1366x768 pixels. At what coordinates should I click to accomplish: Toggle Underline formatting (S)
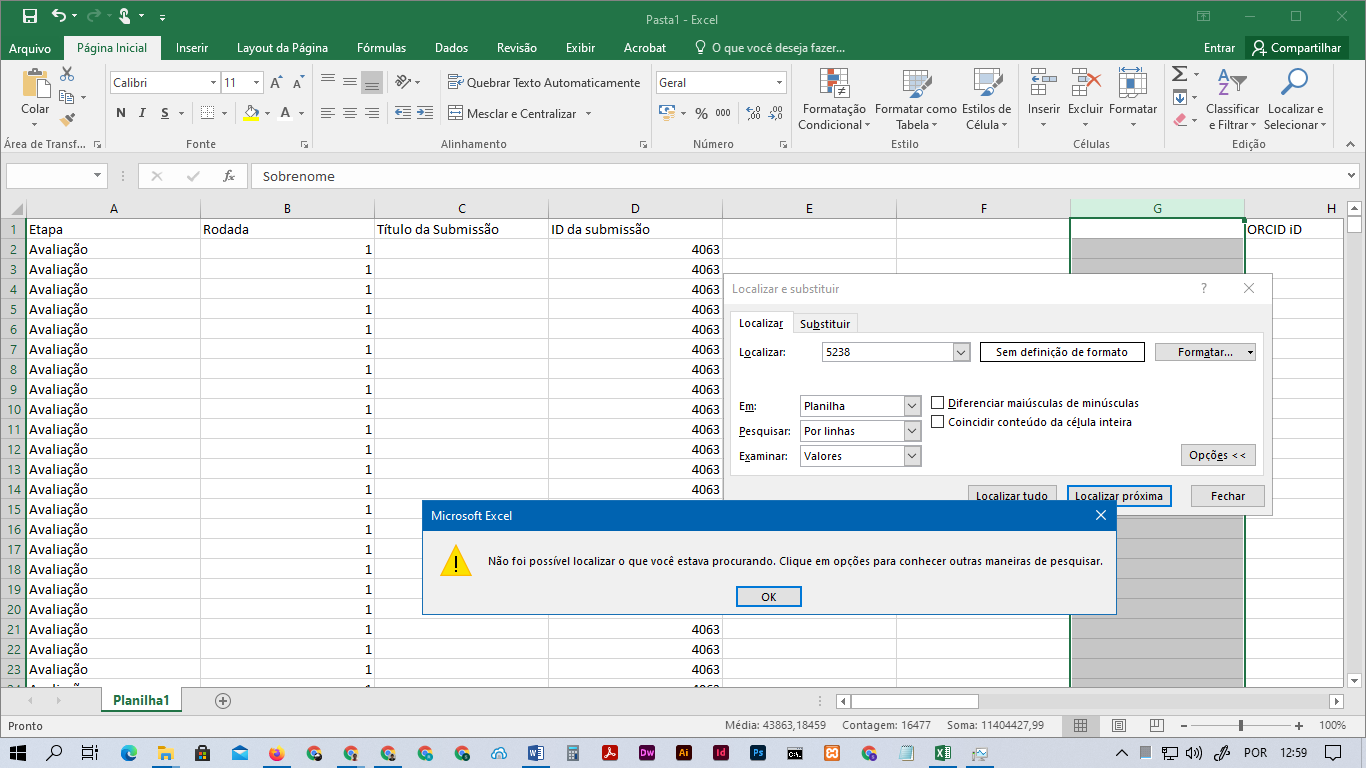(x=165, y=113)
